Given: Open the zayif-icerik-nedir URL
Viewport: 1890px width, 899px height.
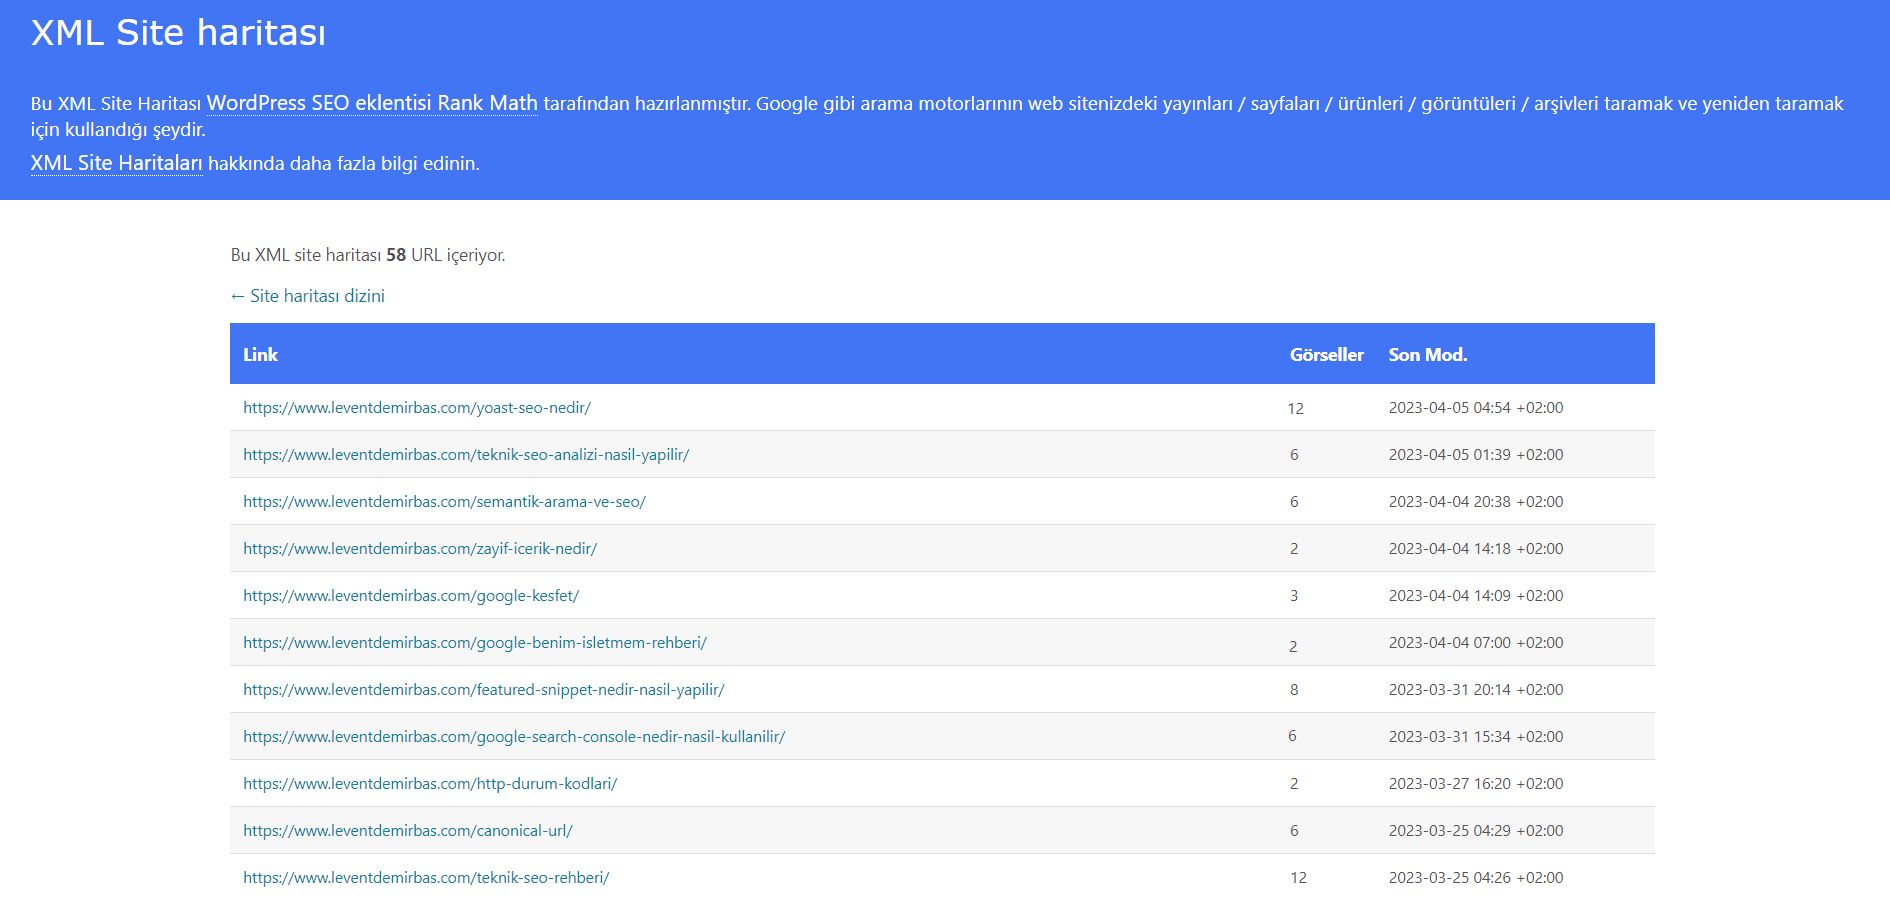Looking at the screenshot, I should click(420, 549).
